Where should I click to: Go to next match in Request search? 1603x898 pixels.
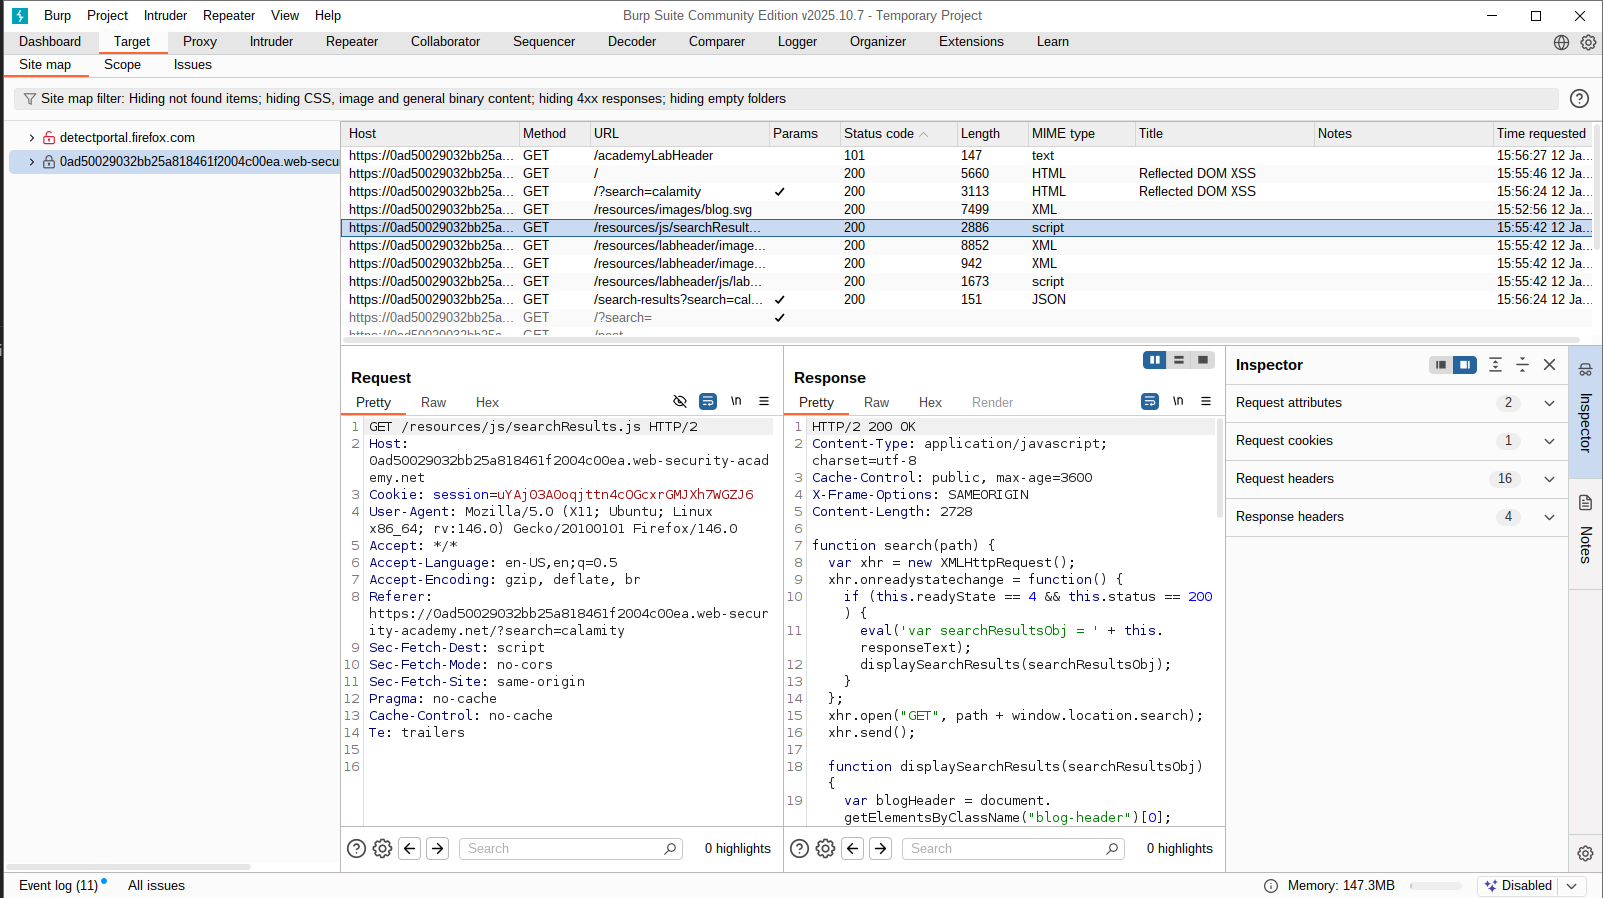pos(438,848)
